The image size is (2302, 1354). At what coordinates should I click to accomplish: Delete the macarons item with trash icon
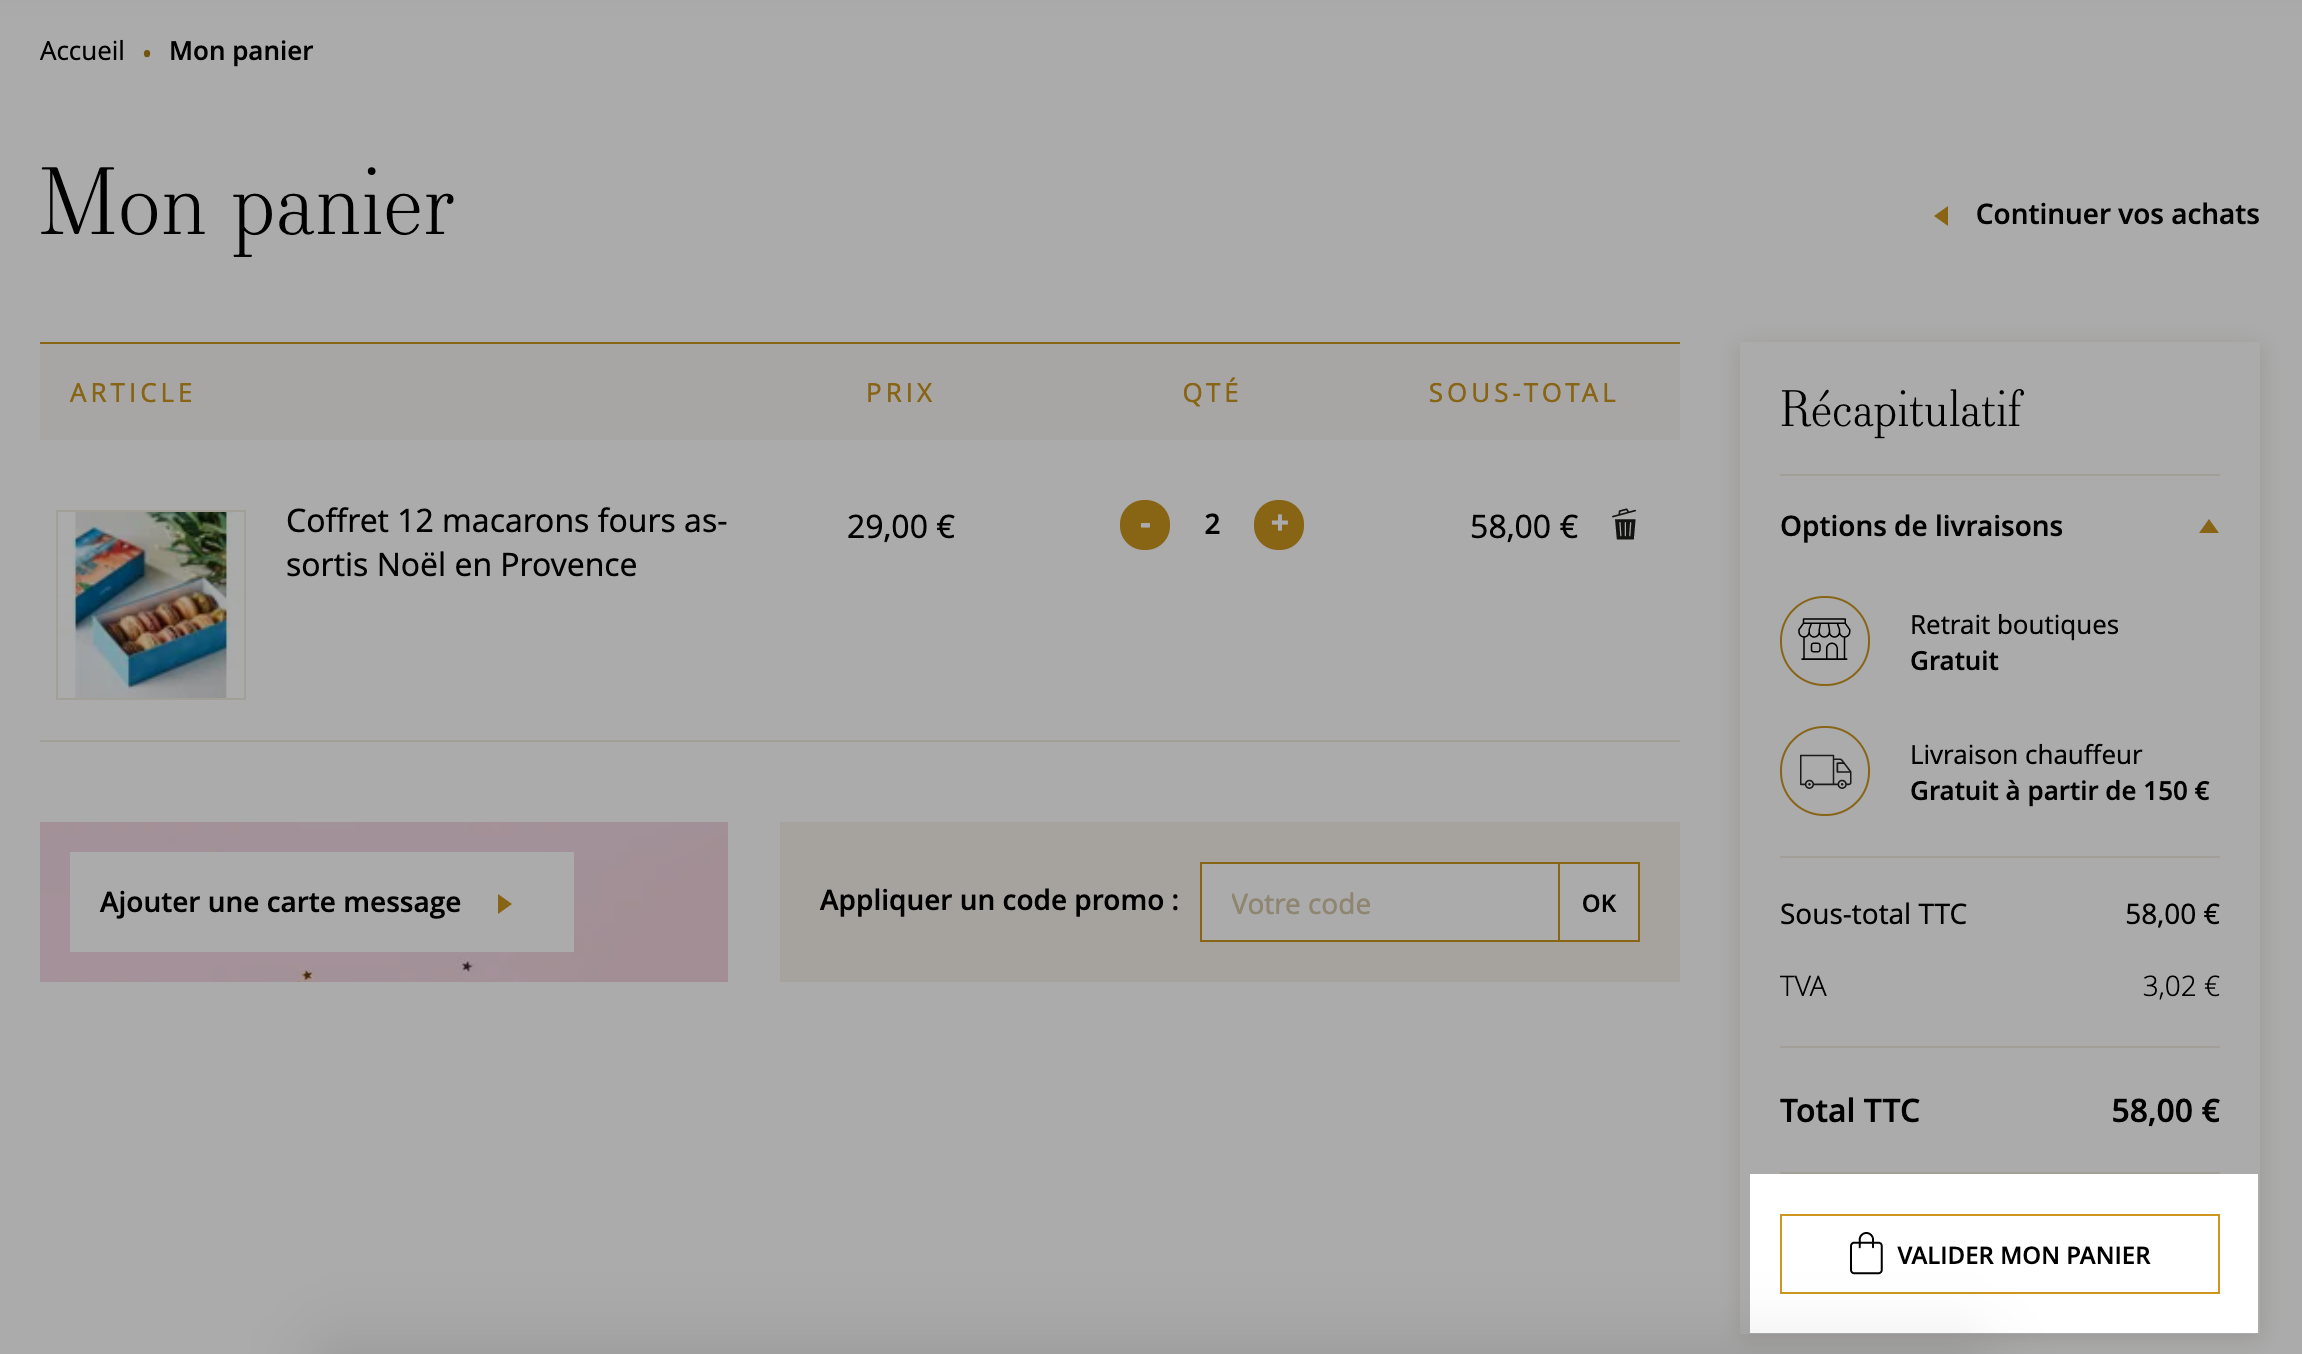click(1625, 524)
